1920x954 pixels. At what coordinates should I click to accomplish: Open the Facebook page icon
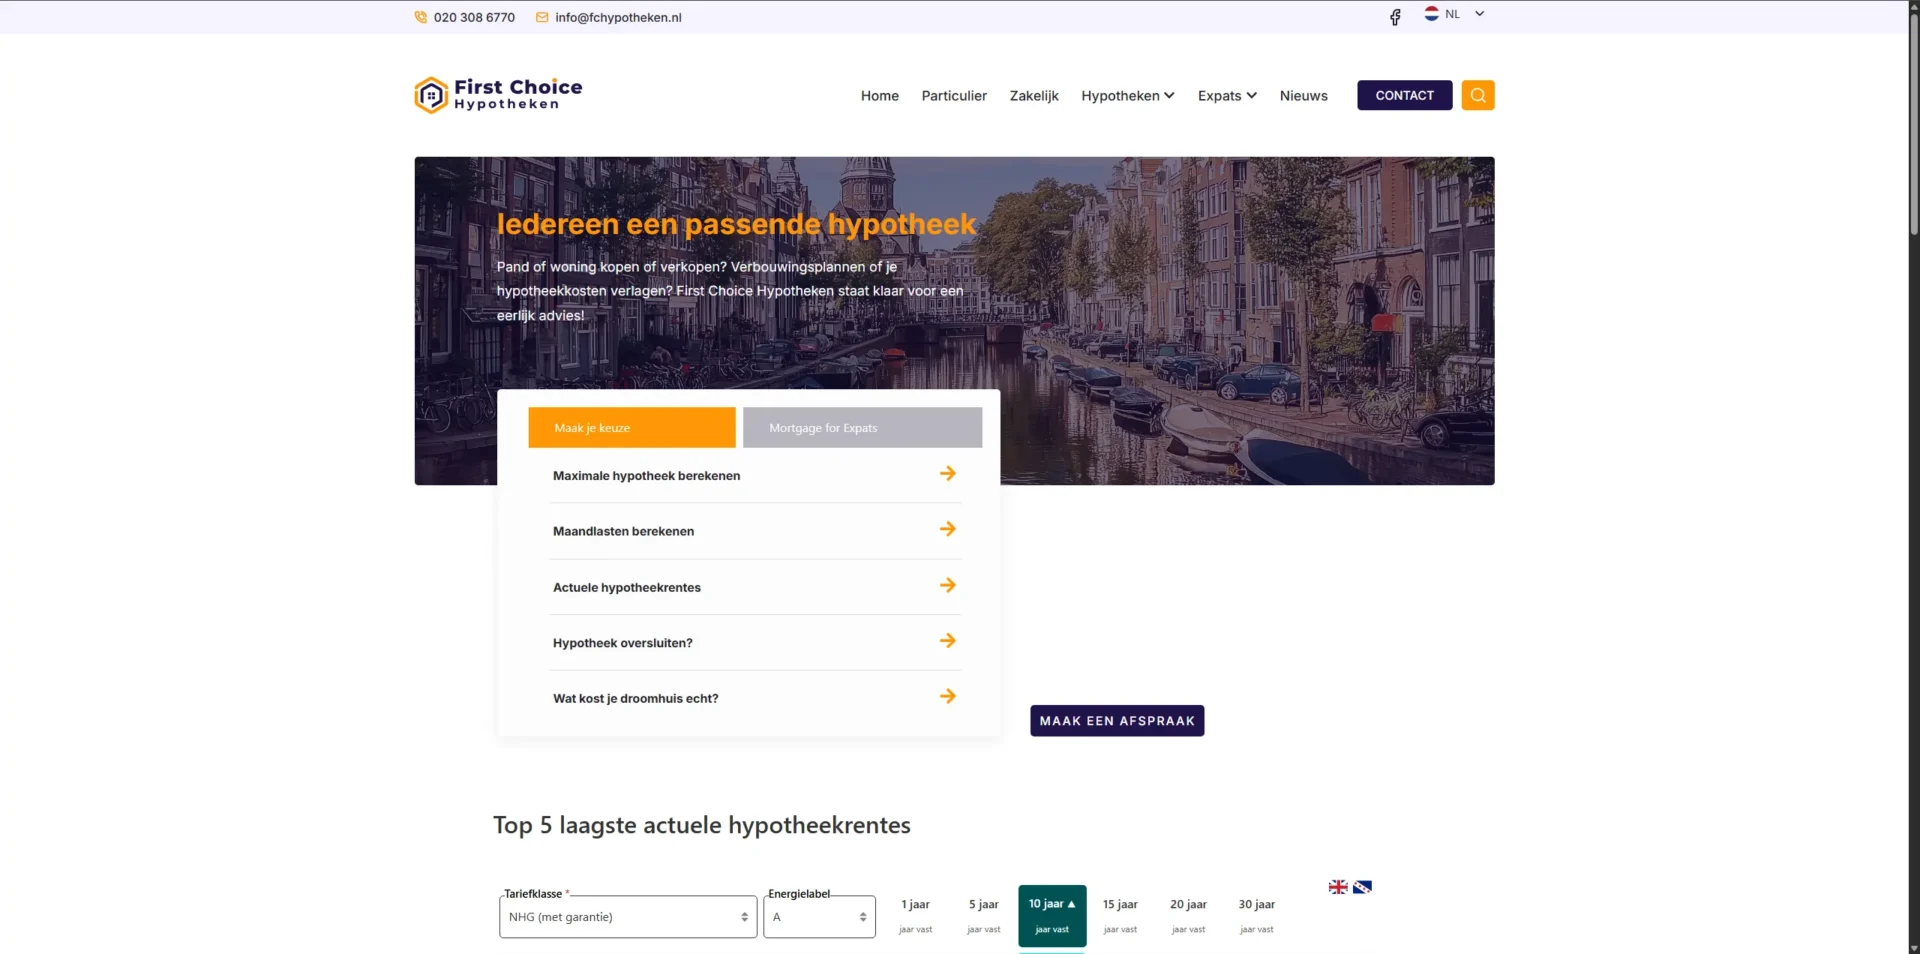pos(1395,17)
